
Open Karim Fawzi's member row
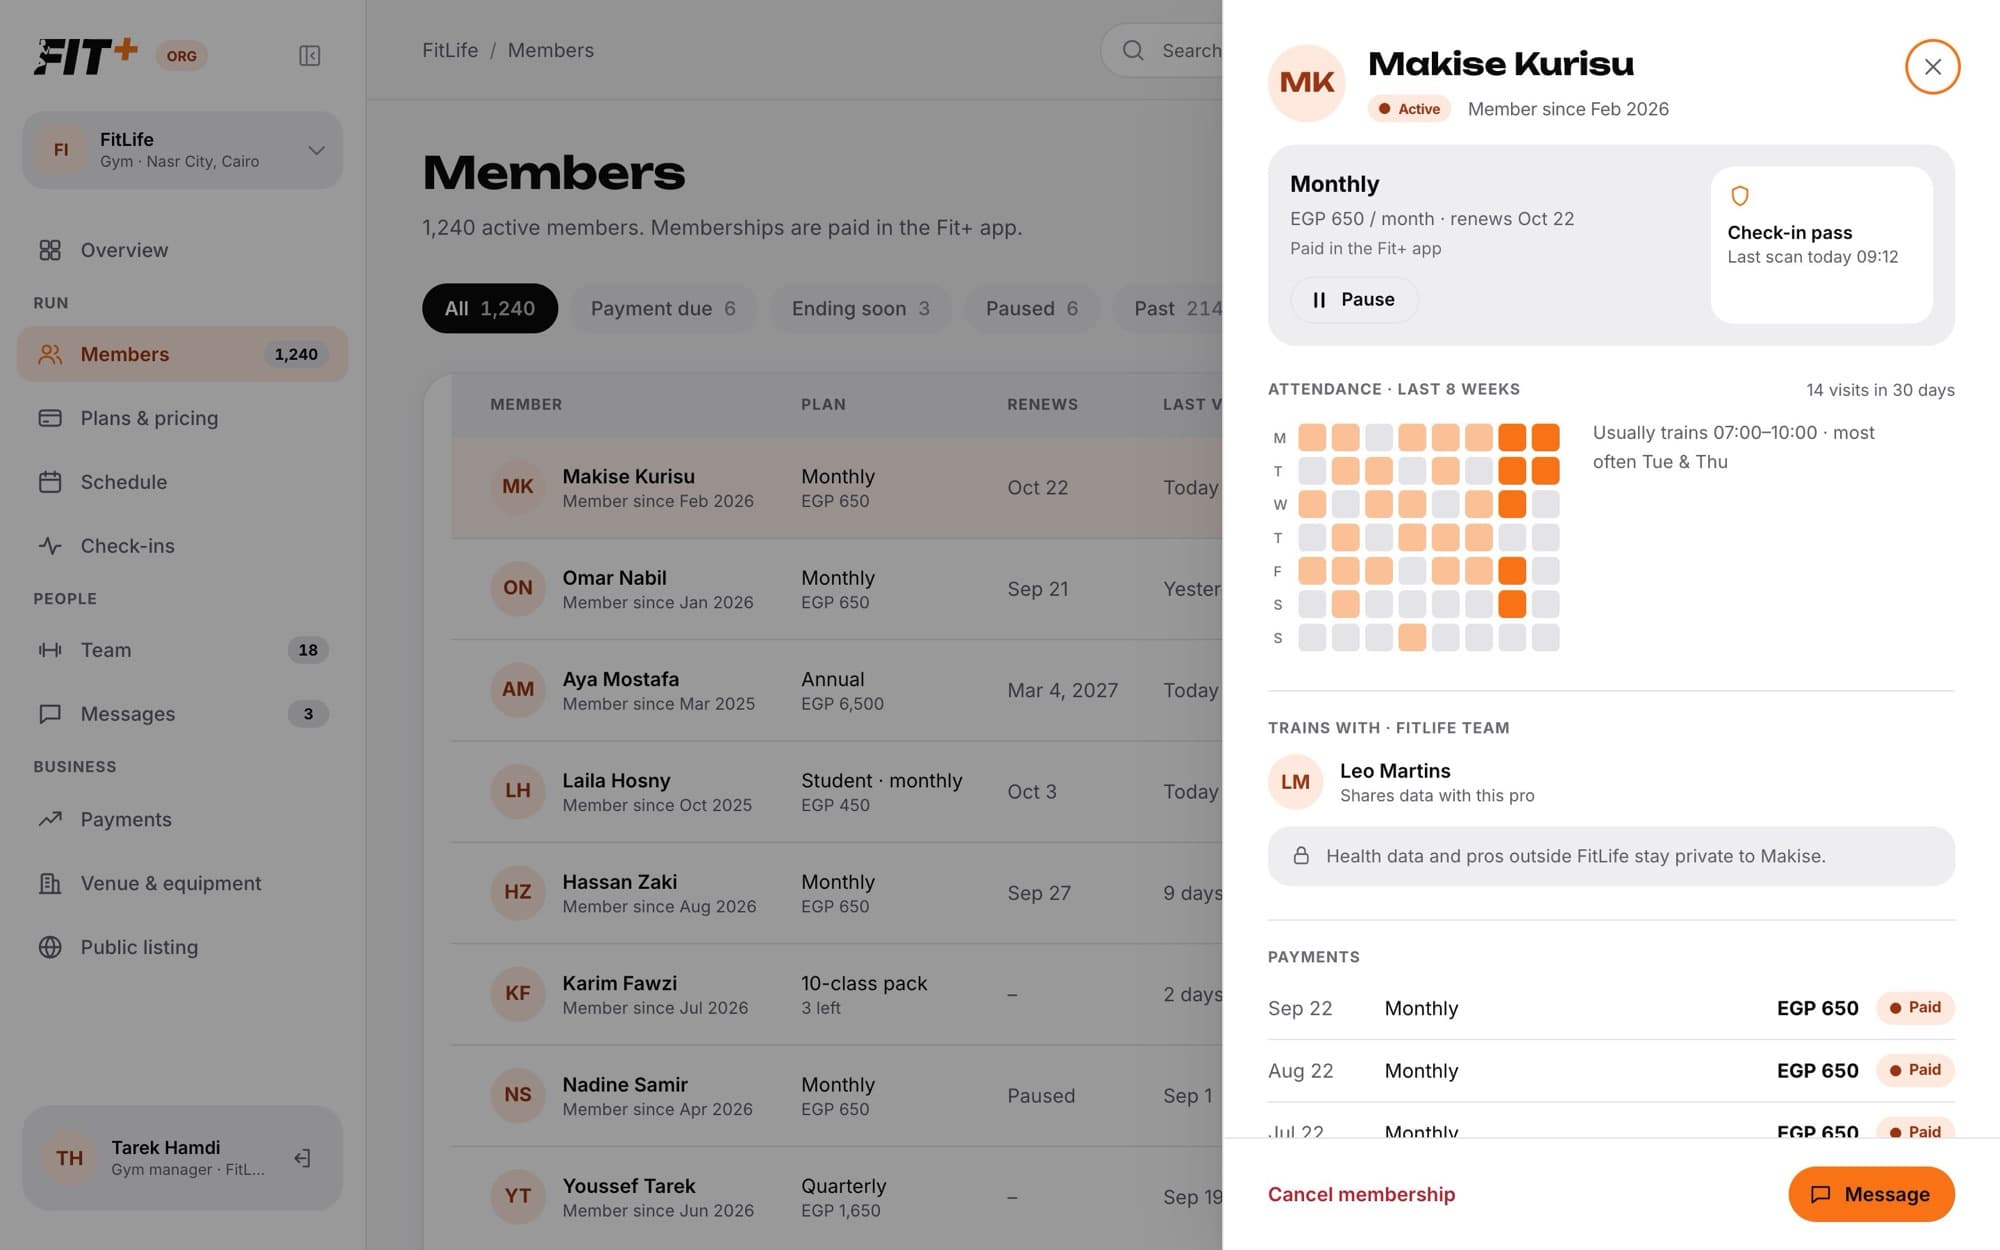[x=836, y=994]
